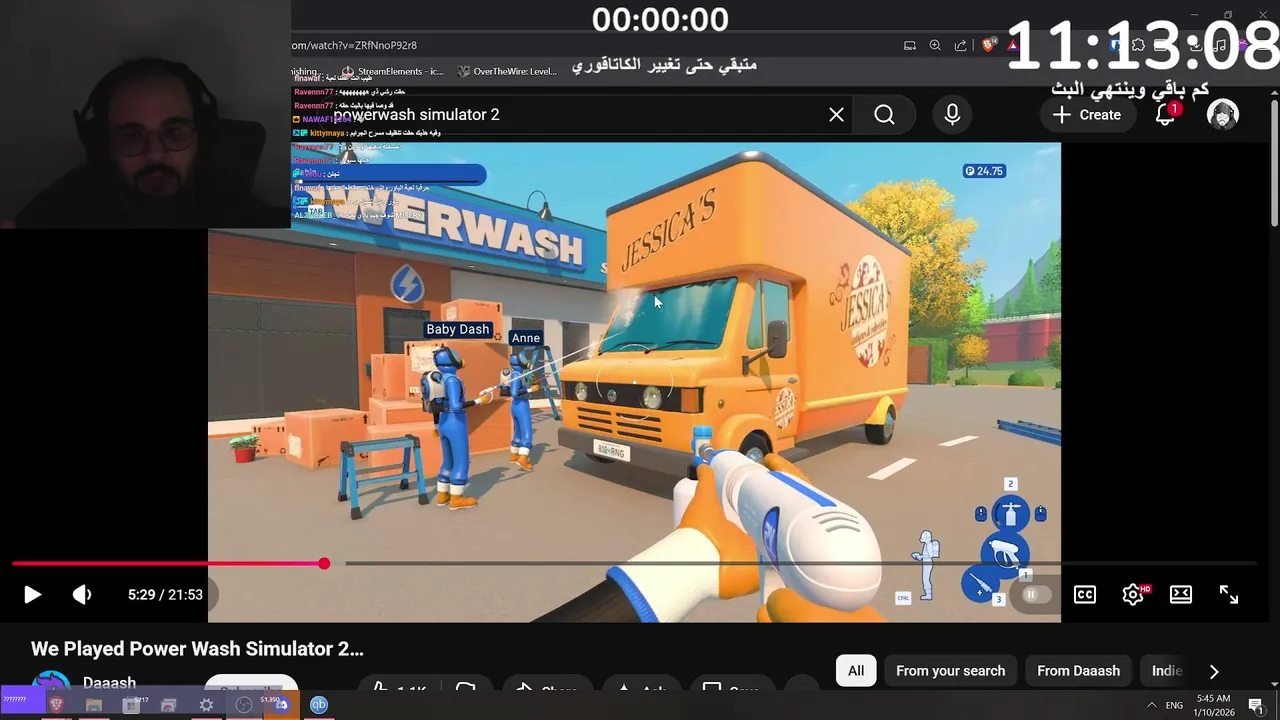Open the taskbar clock showing 5:45 AM

pos(1214,705)
